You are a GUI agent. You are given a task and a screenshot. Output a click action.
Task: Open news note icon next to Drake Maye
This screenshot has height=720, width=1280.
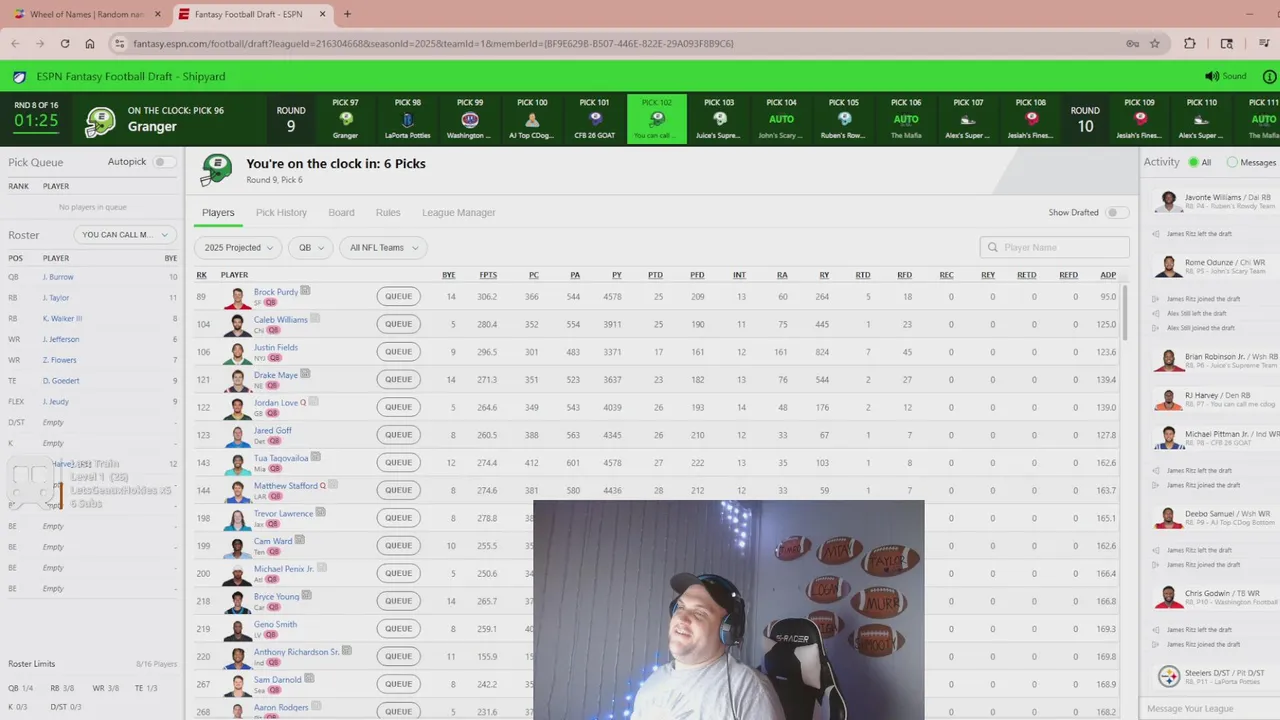pos(305,374)
